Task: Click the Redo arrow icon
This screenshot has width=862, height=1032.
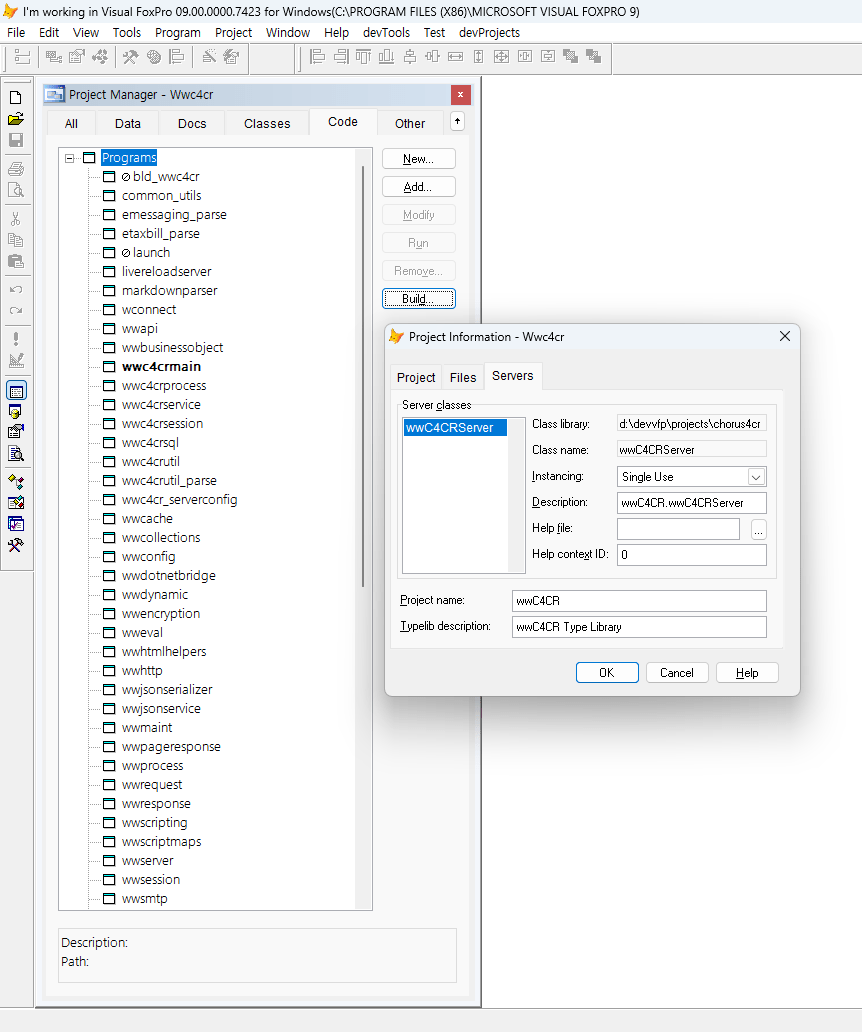Action: 16,311
